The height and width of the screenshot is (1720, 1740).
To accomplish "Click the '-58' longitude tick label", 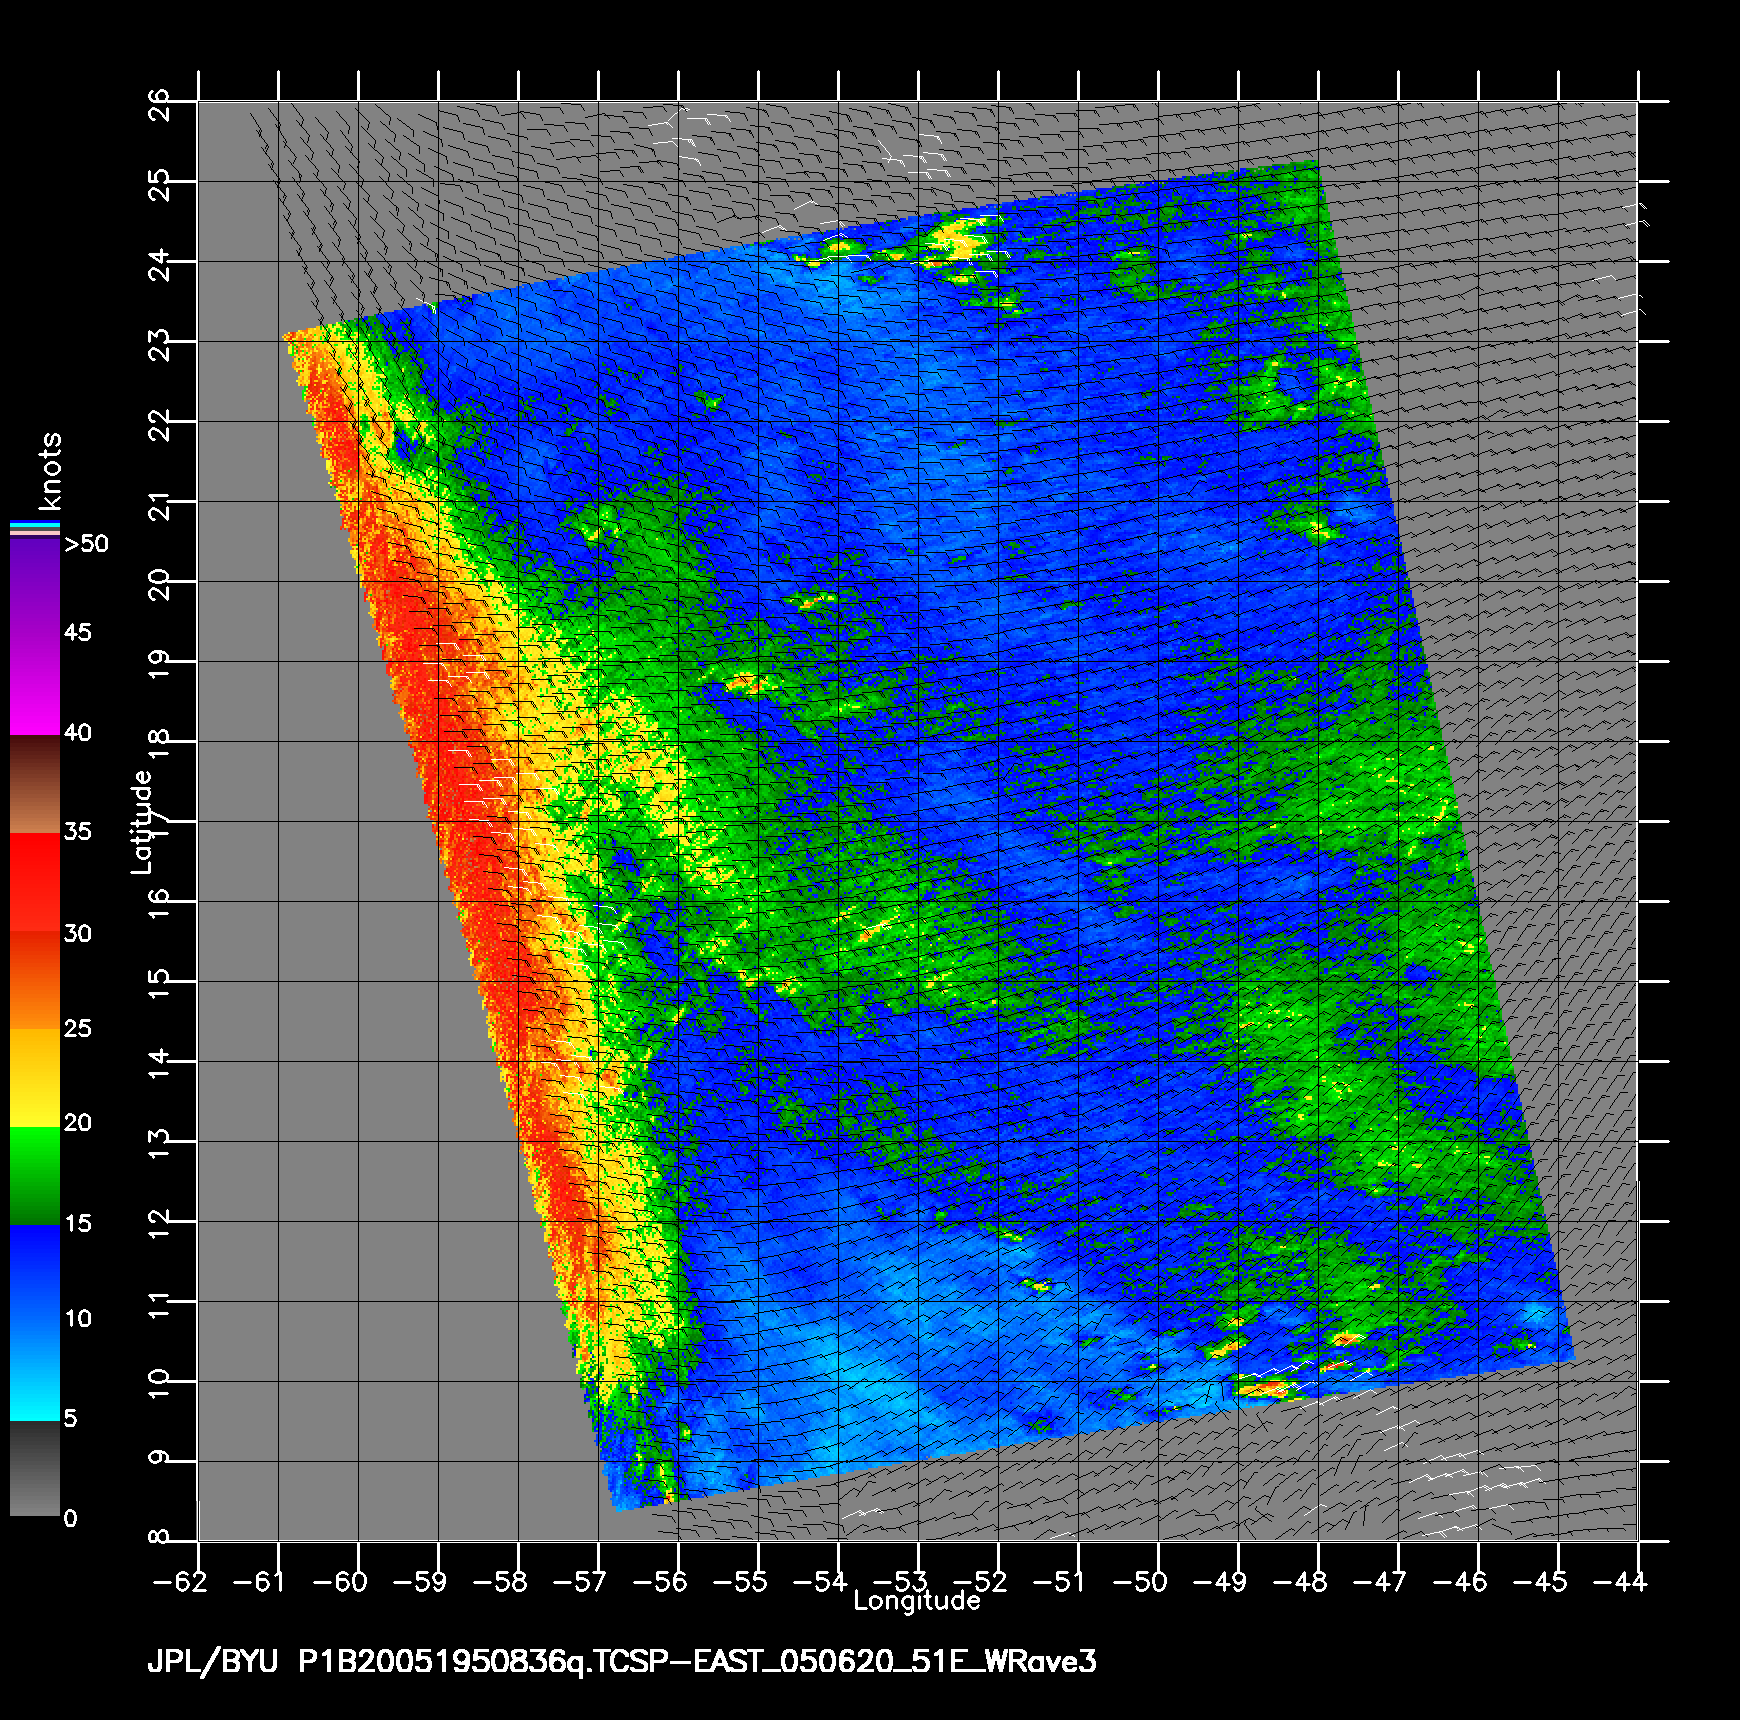I will tap(500, 1582).
